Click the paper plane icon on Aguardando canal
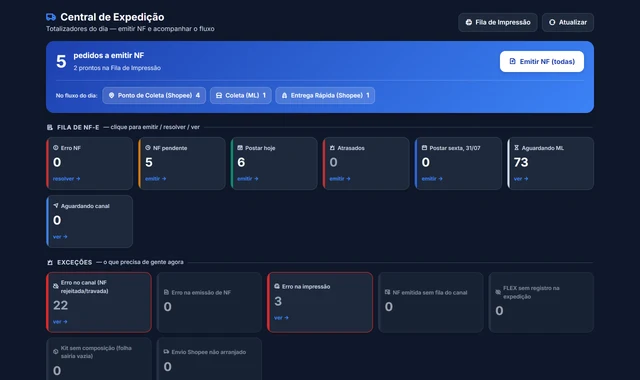640x380 pixels. (56, 206)
